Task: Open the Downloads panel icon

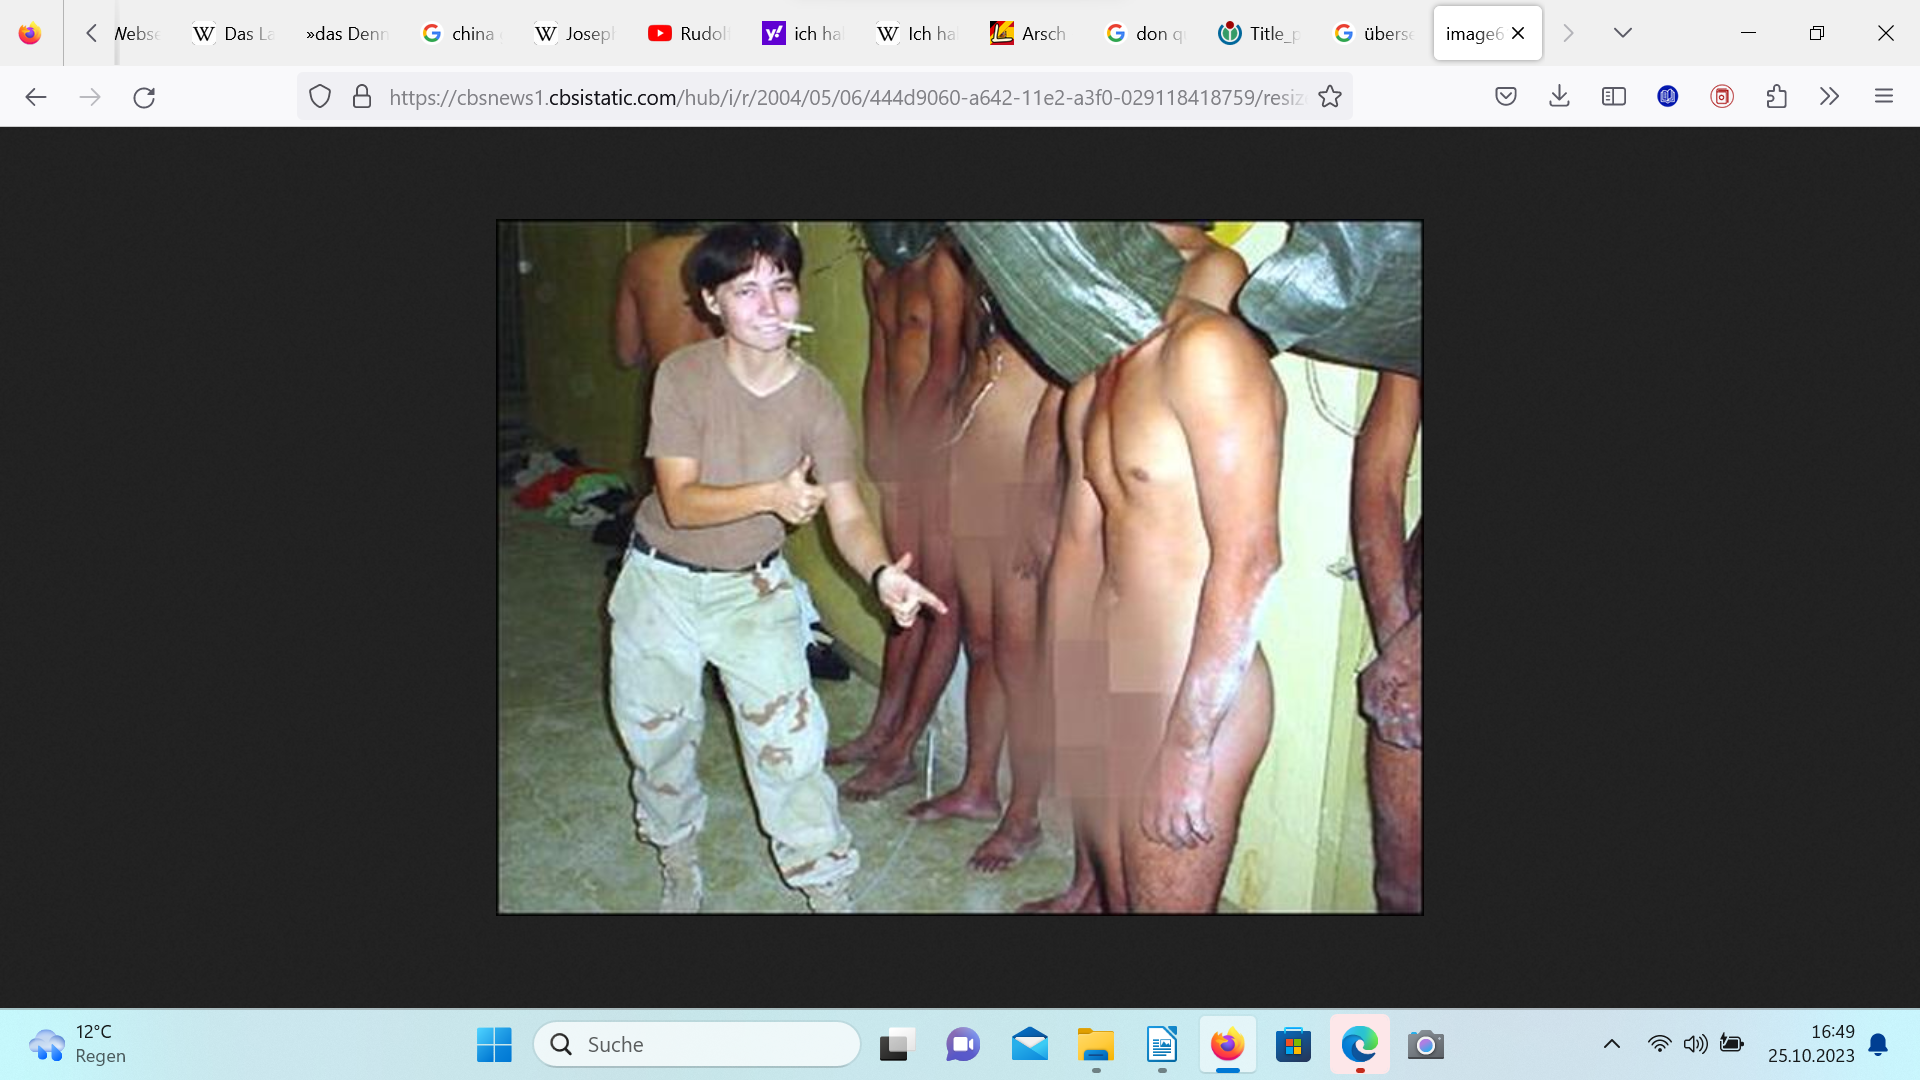Action: 1559,97
